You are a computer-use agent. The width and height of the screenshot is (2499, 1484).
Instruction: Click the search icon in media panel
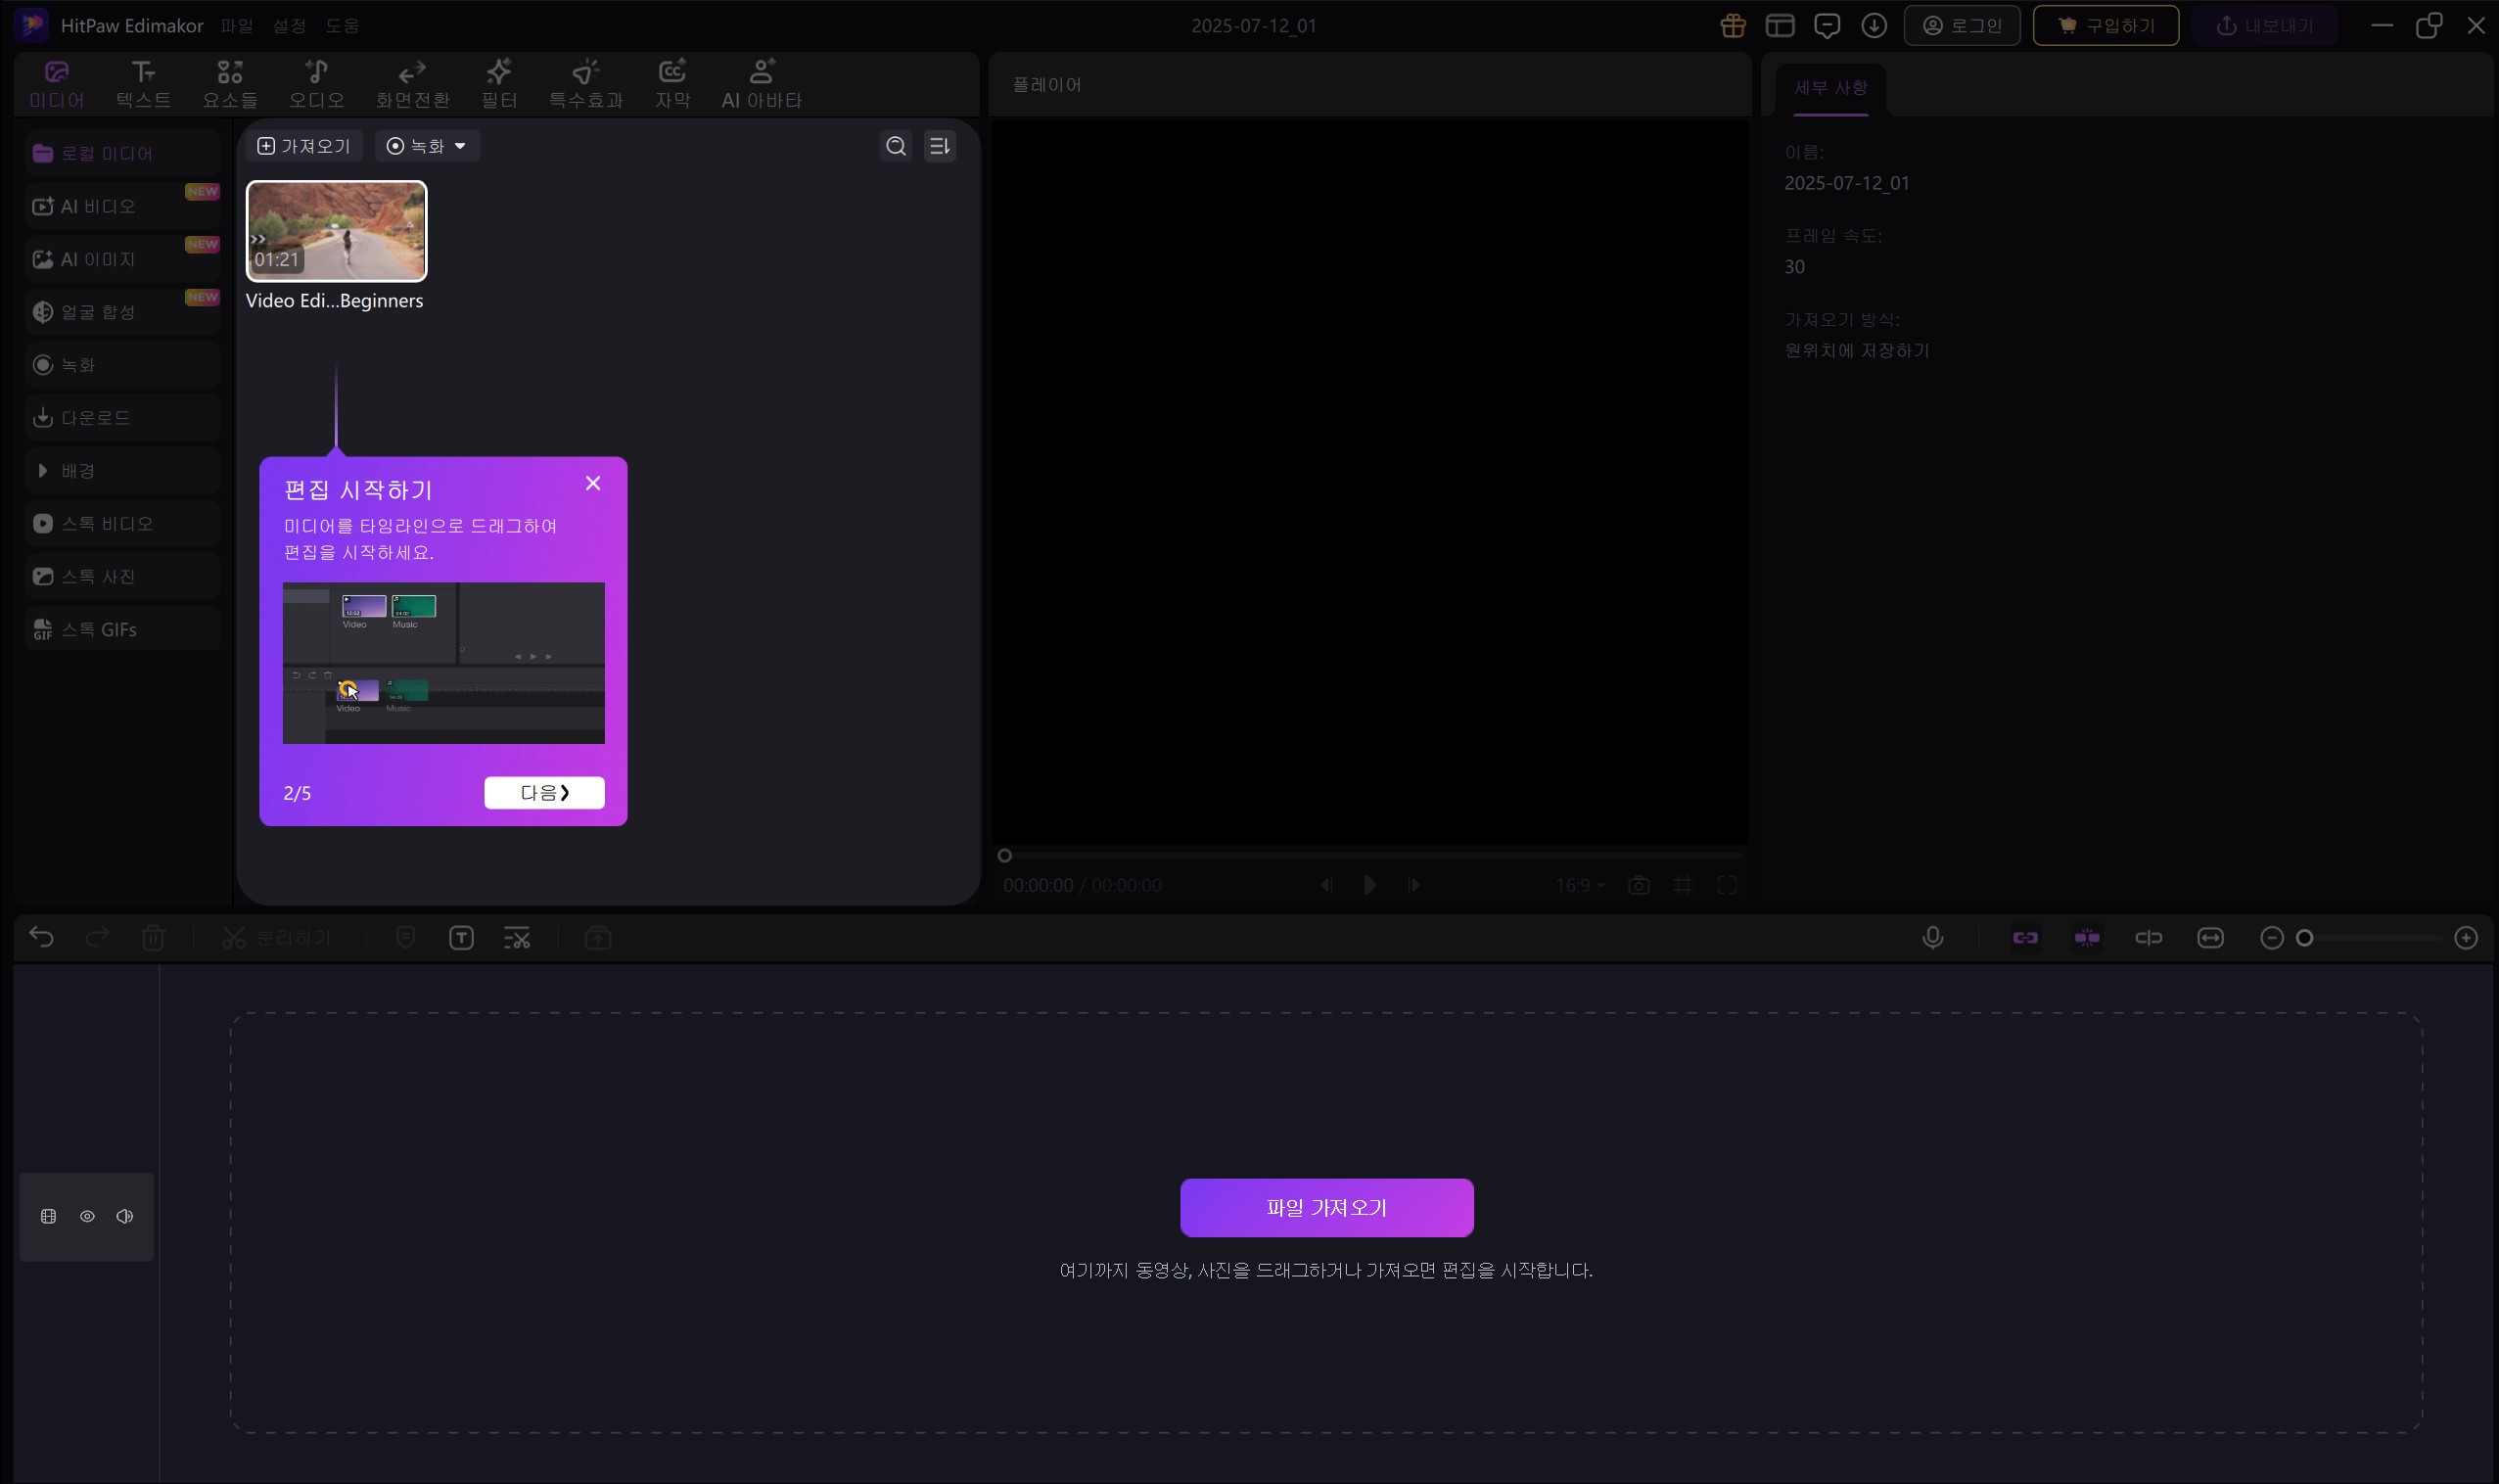pos(894,146)
